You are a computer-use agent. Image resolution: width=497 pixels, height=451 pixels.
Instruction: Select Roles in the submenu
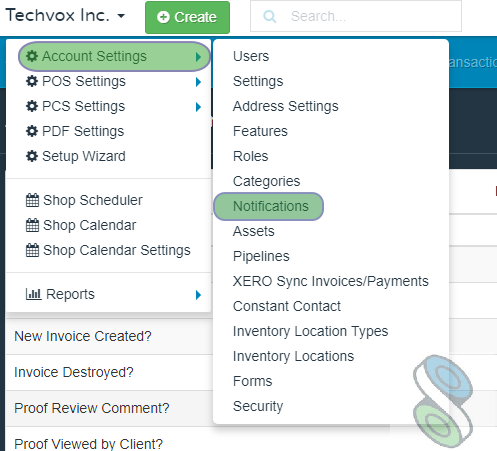(251, 156)
